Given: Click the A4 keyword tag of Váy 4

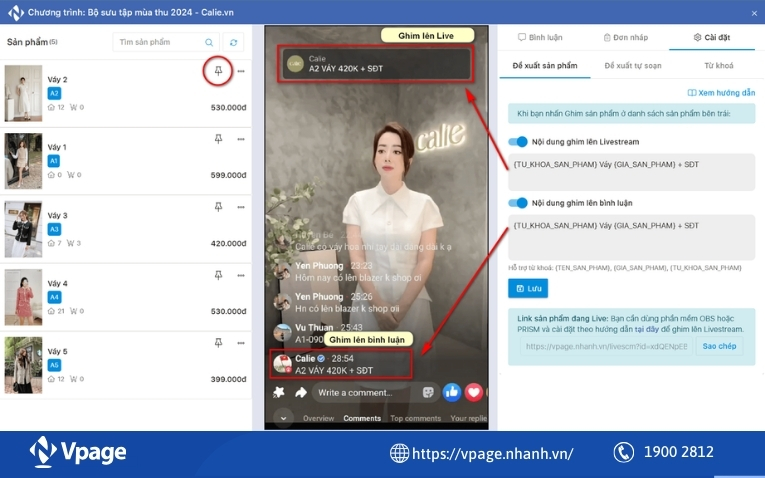Looking at the screenshot, I should (54, 297).
